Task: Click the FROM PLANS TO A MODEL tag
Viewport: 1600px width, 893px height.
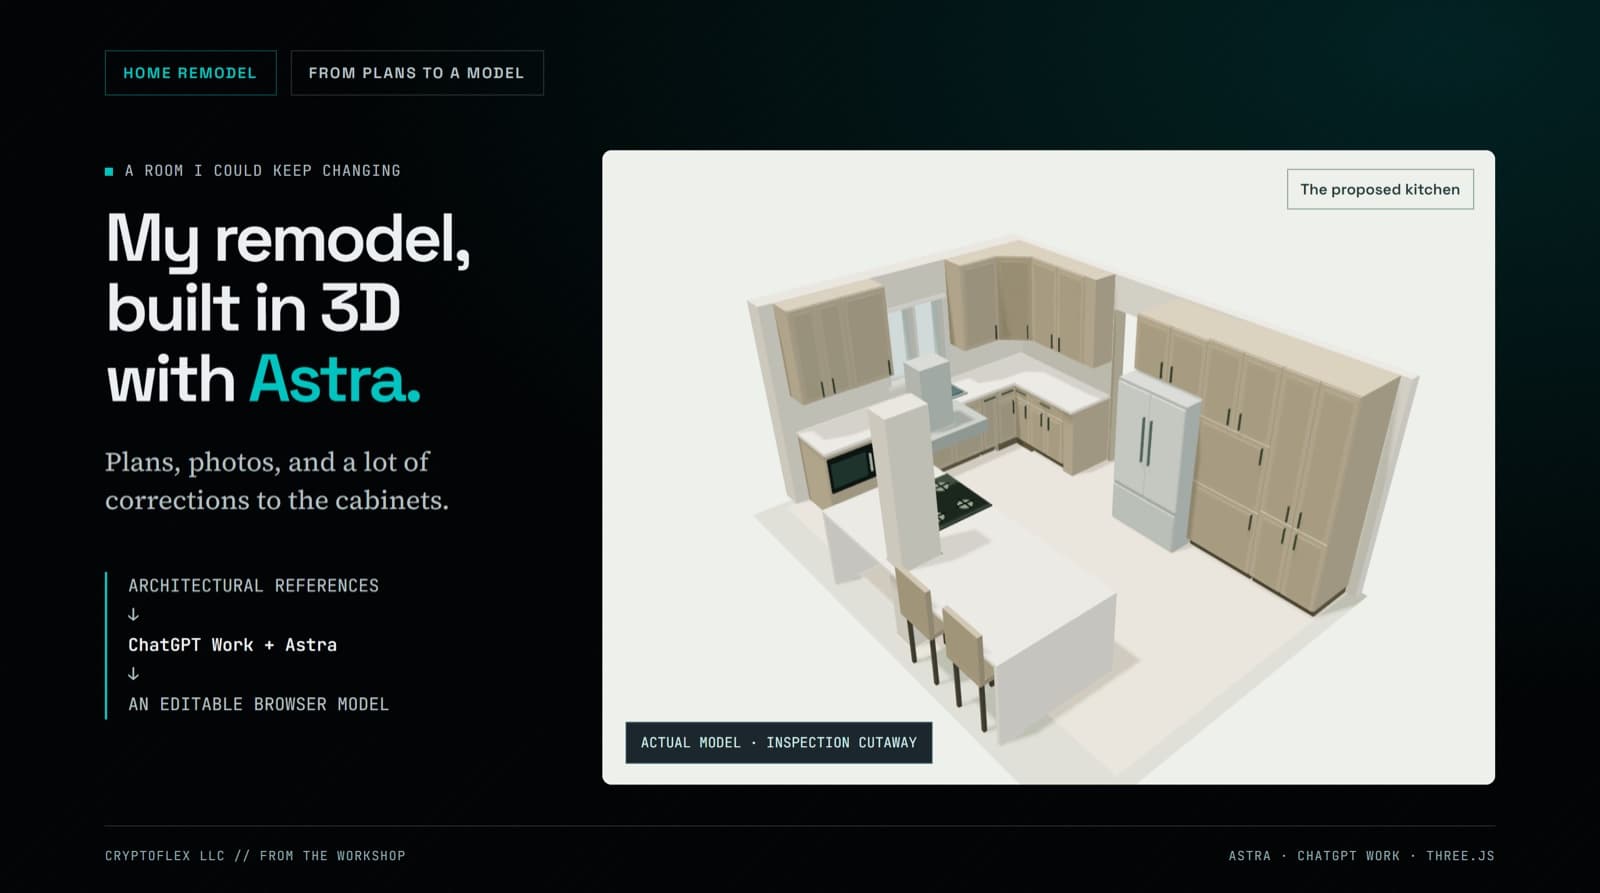Action: pos(417,73)
